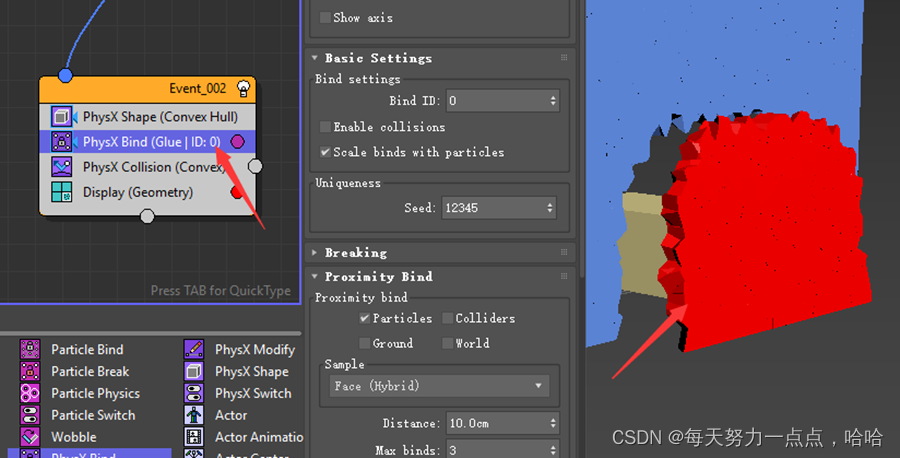Click the purple output connector of PhysX Bind

pos(237,142)
